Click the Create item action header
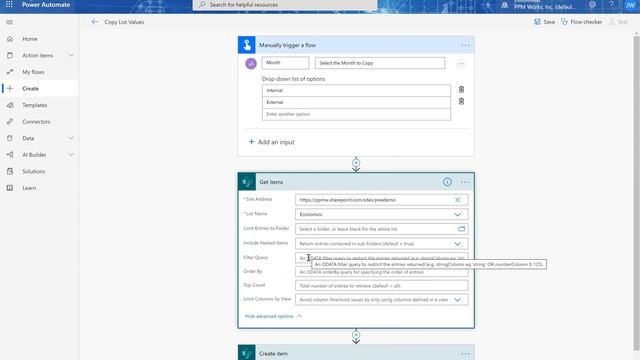The image size is (640, 360). [x=356, y=353]
